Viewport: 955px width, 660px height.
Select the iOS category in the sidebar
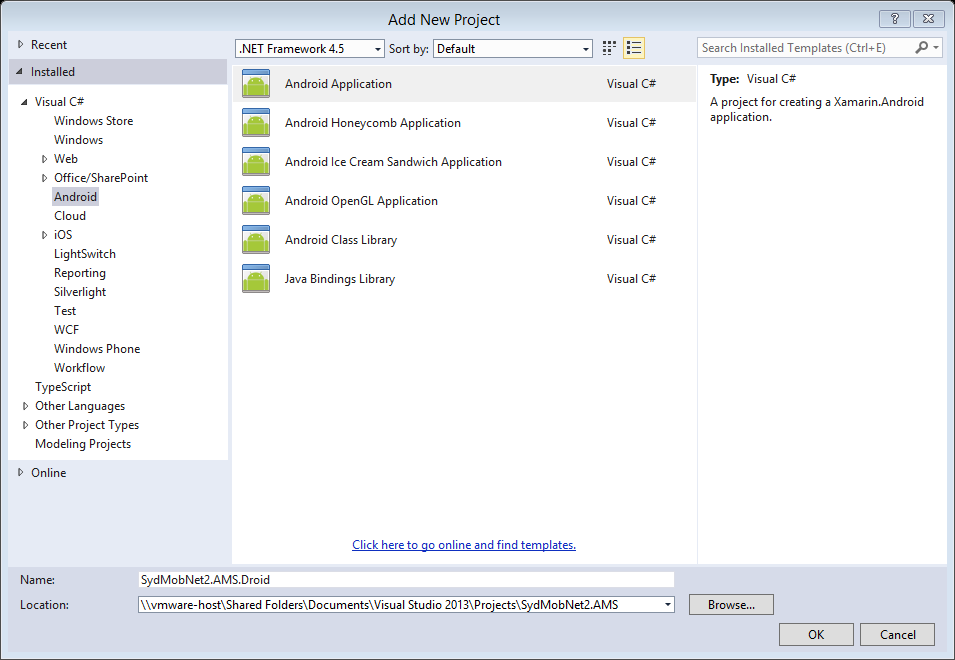coord(61,234)
